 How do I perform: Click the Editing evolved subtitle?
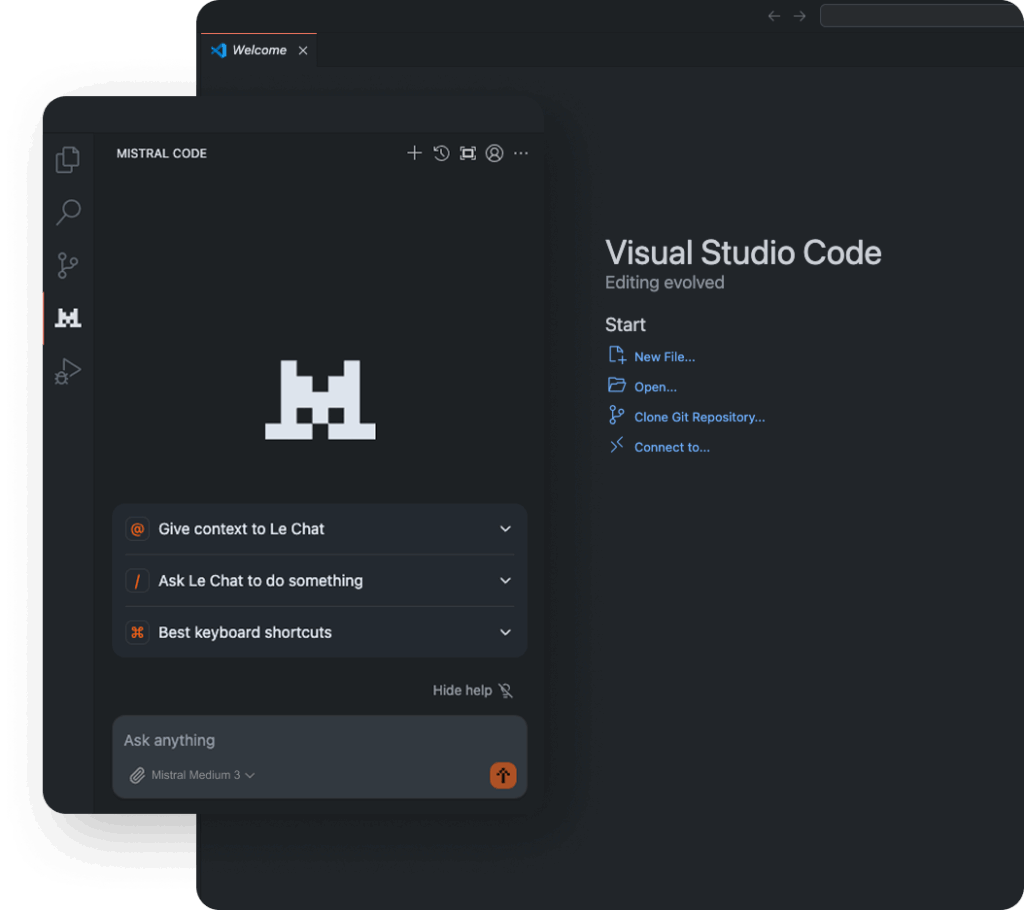pos(664,282)
